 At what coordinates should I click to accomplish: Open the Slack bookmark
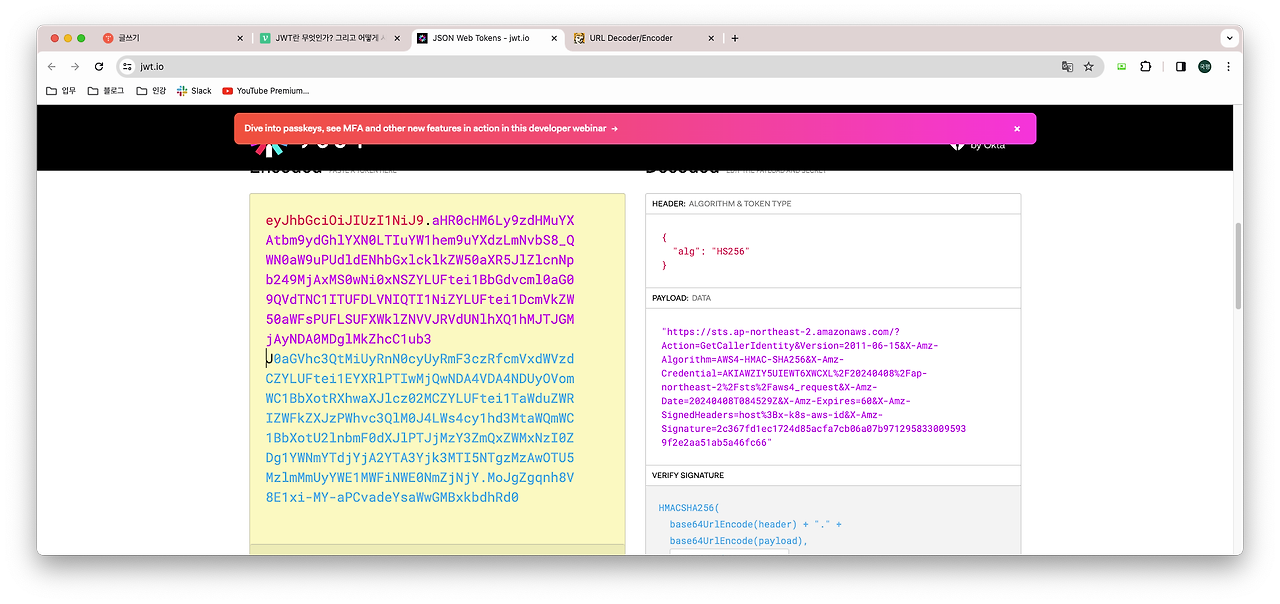click(x=194, y=90)
